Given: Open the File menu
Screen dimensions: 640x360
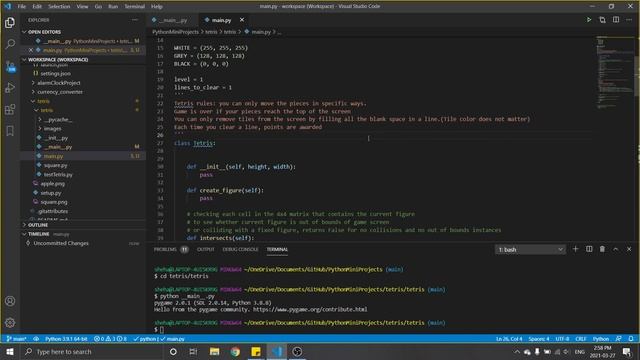Looking at the screenshot, I should pyautogui.click(x=22, y=6).
